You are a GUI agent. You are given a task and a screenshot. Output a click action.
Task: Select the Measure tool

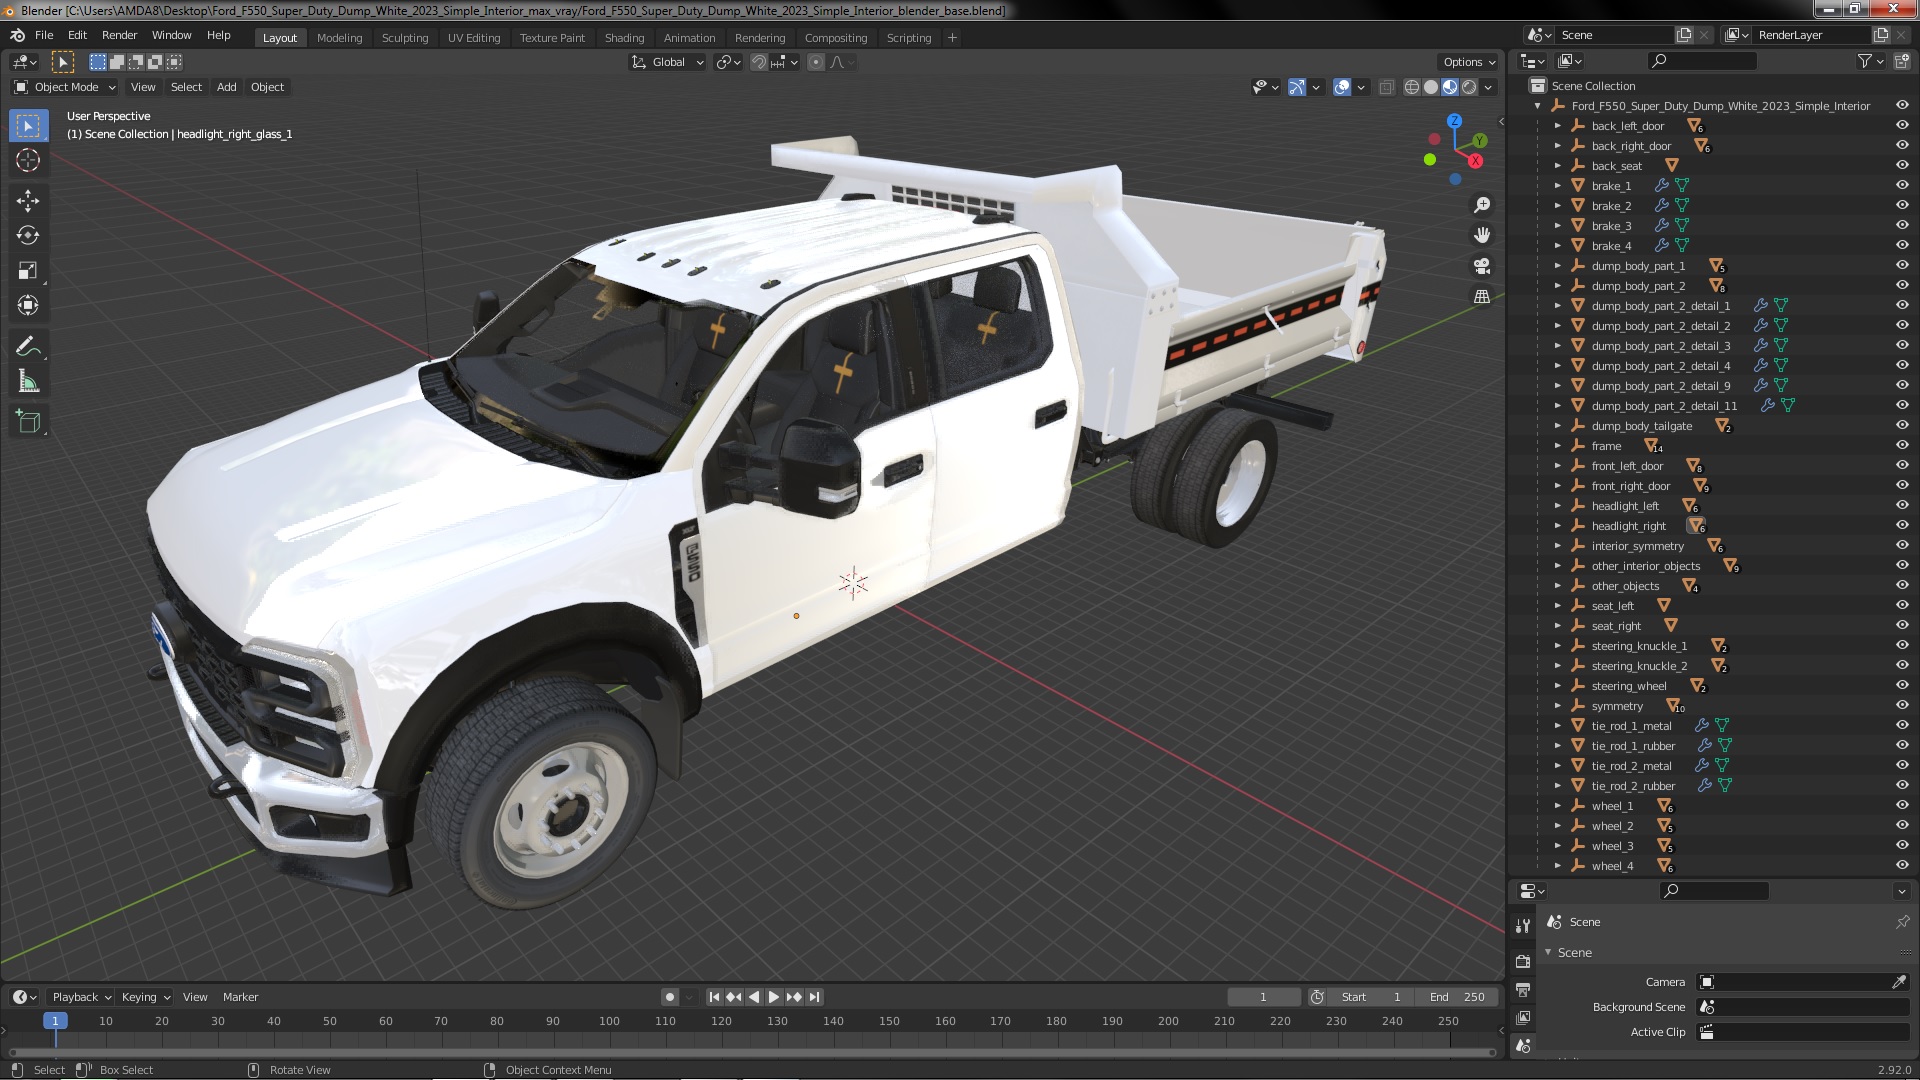tap(28, 382)
